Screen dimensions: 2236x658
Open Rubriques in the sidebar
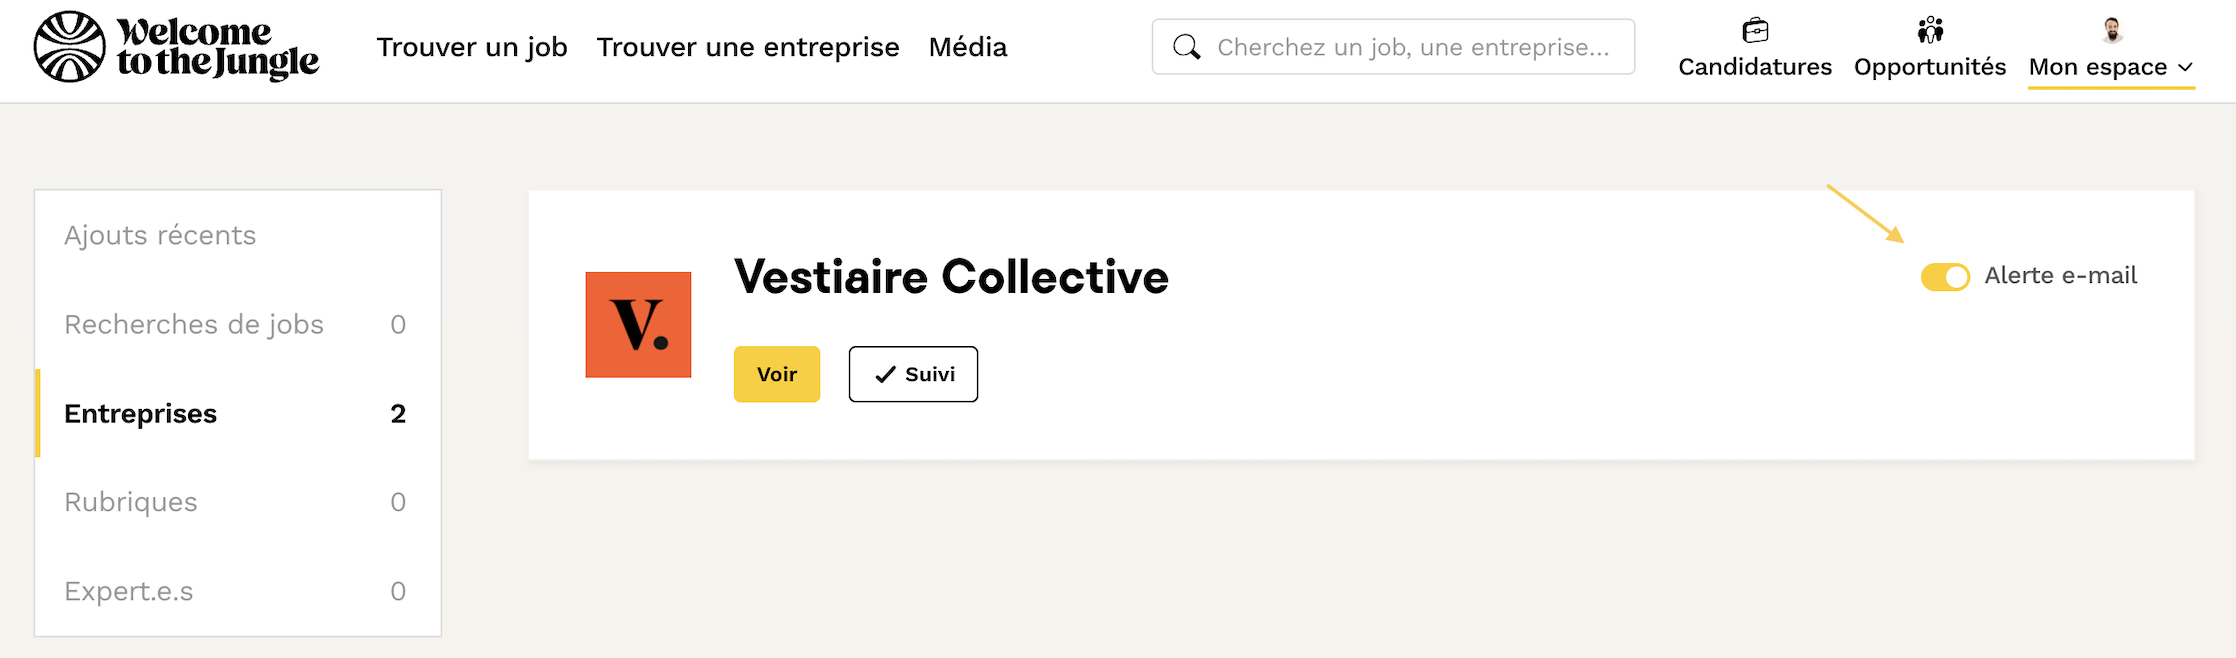[x=131, y=502]
